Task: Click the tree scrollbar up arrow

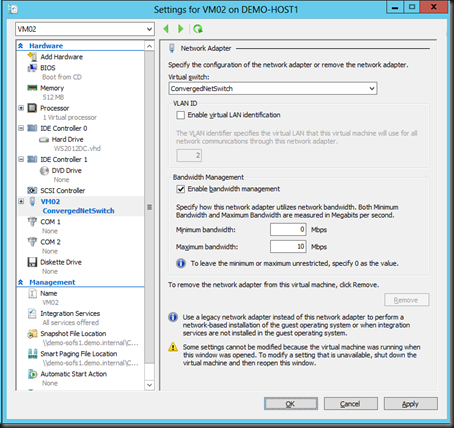Action: click(149, 46)
